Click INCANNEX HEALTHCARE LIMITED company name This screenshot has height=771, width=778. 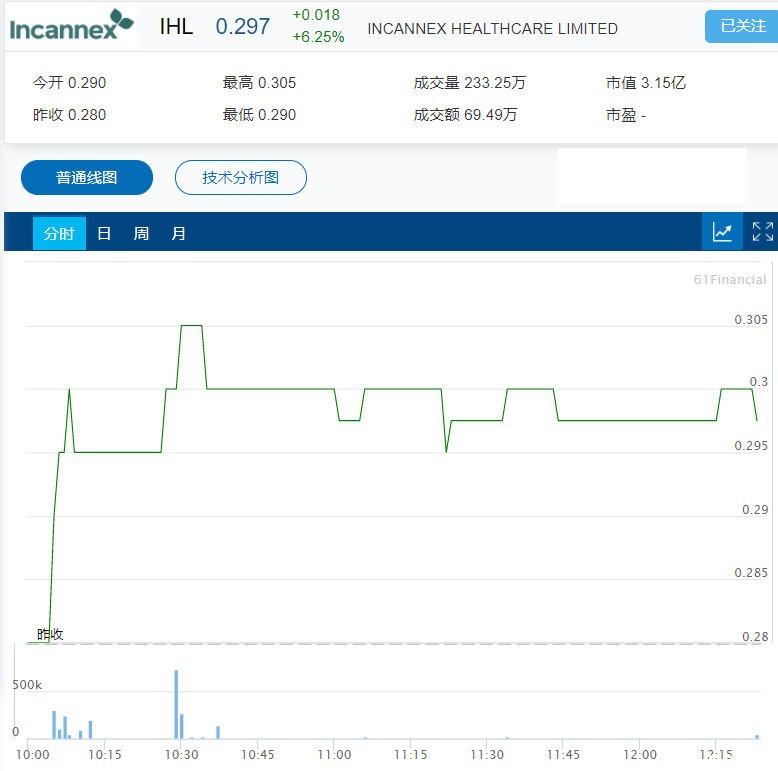tap(492, 29)
